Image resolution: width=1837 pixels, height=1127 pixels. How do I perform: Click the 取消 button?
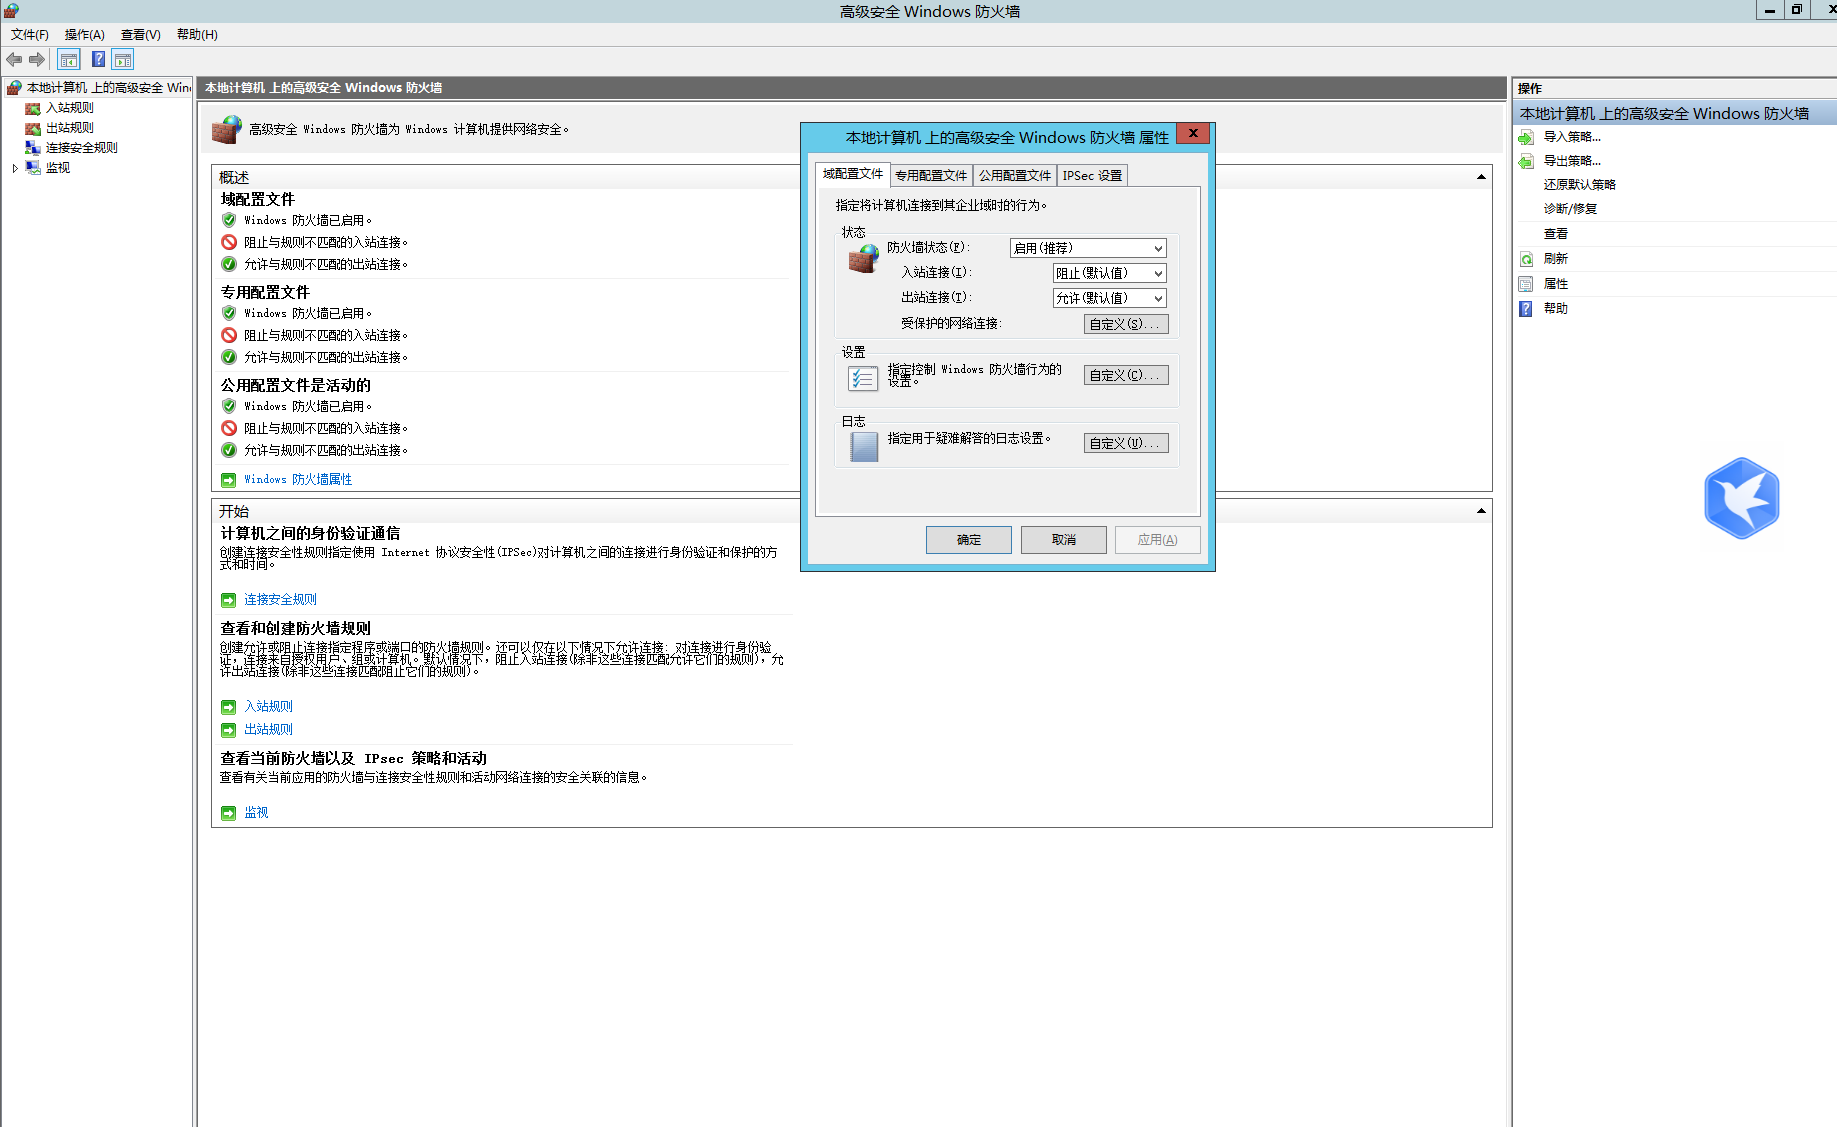pyautogui.click(x=1064, y=540)
